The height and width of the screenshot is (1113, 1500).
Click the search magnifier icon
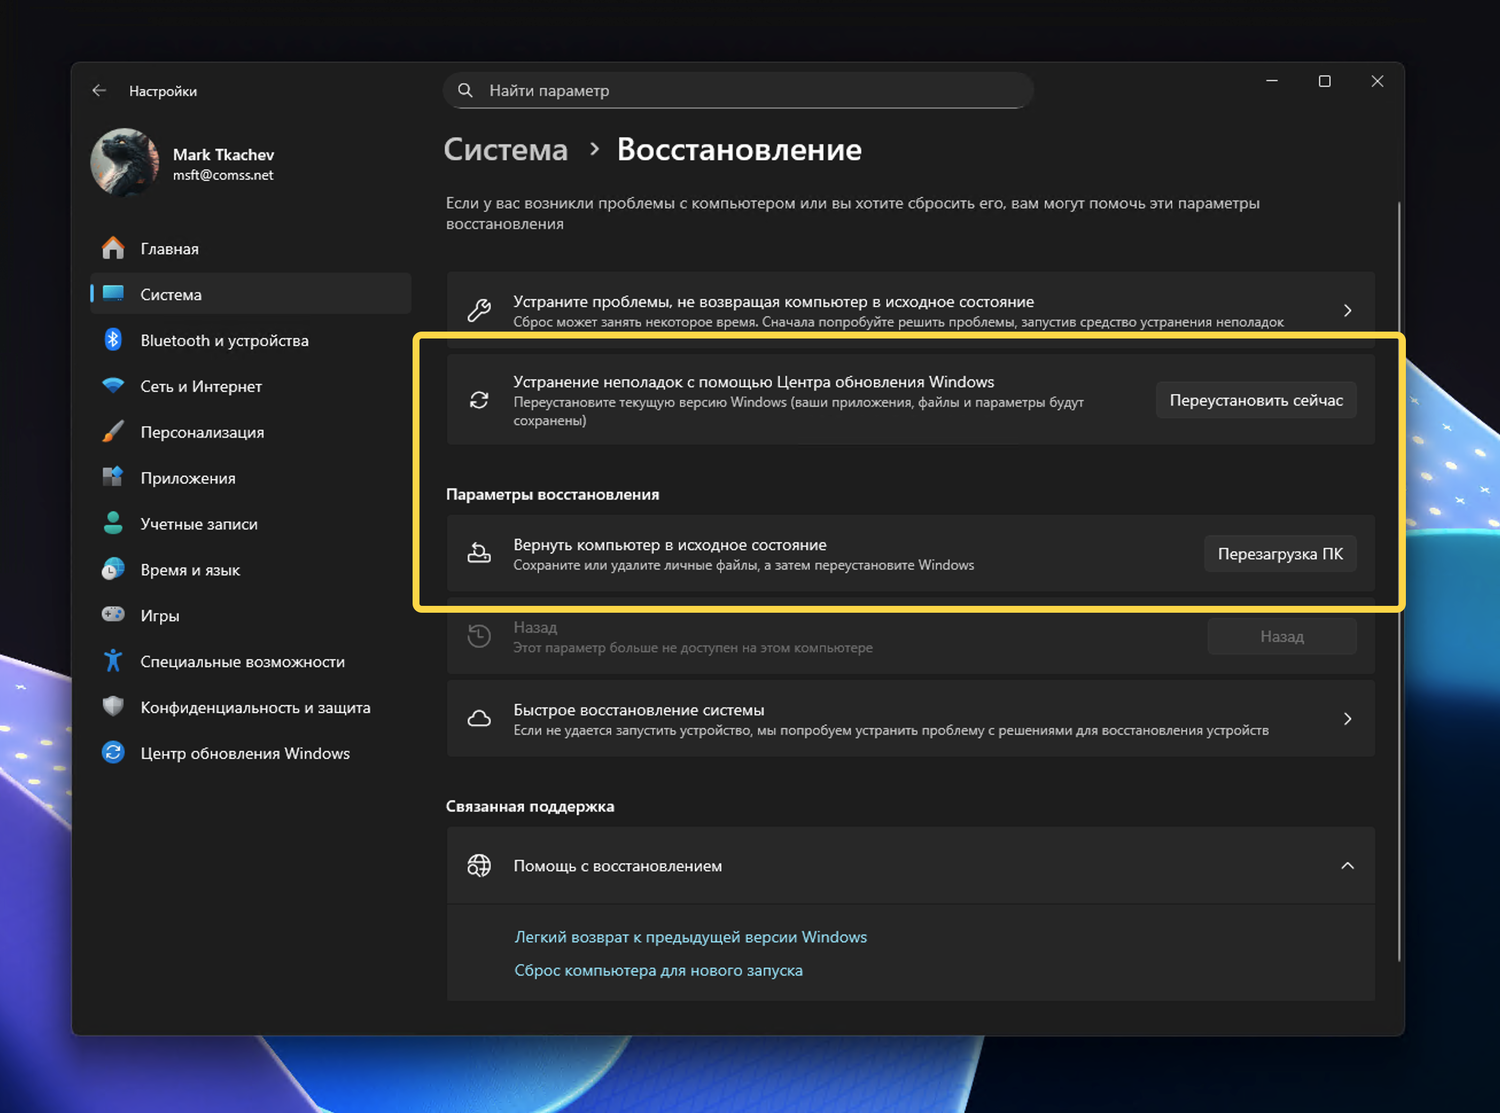click(x=465, y=90)
